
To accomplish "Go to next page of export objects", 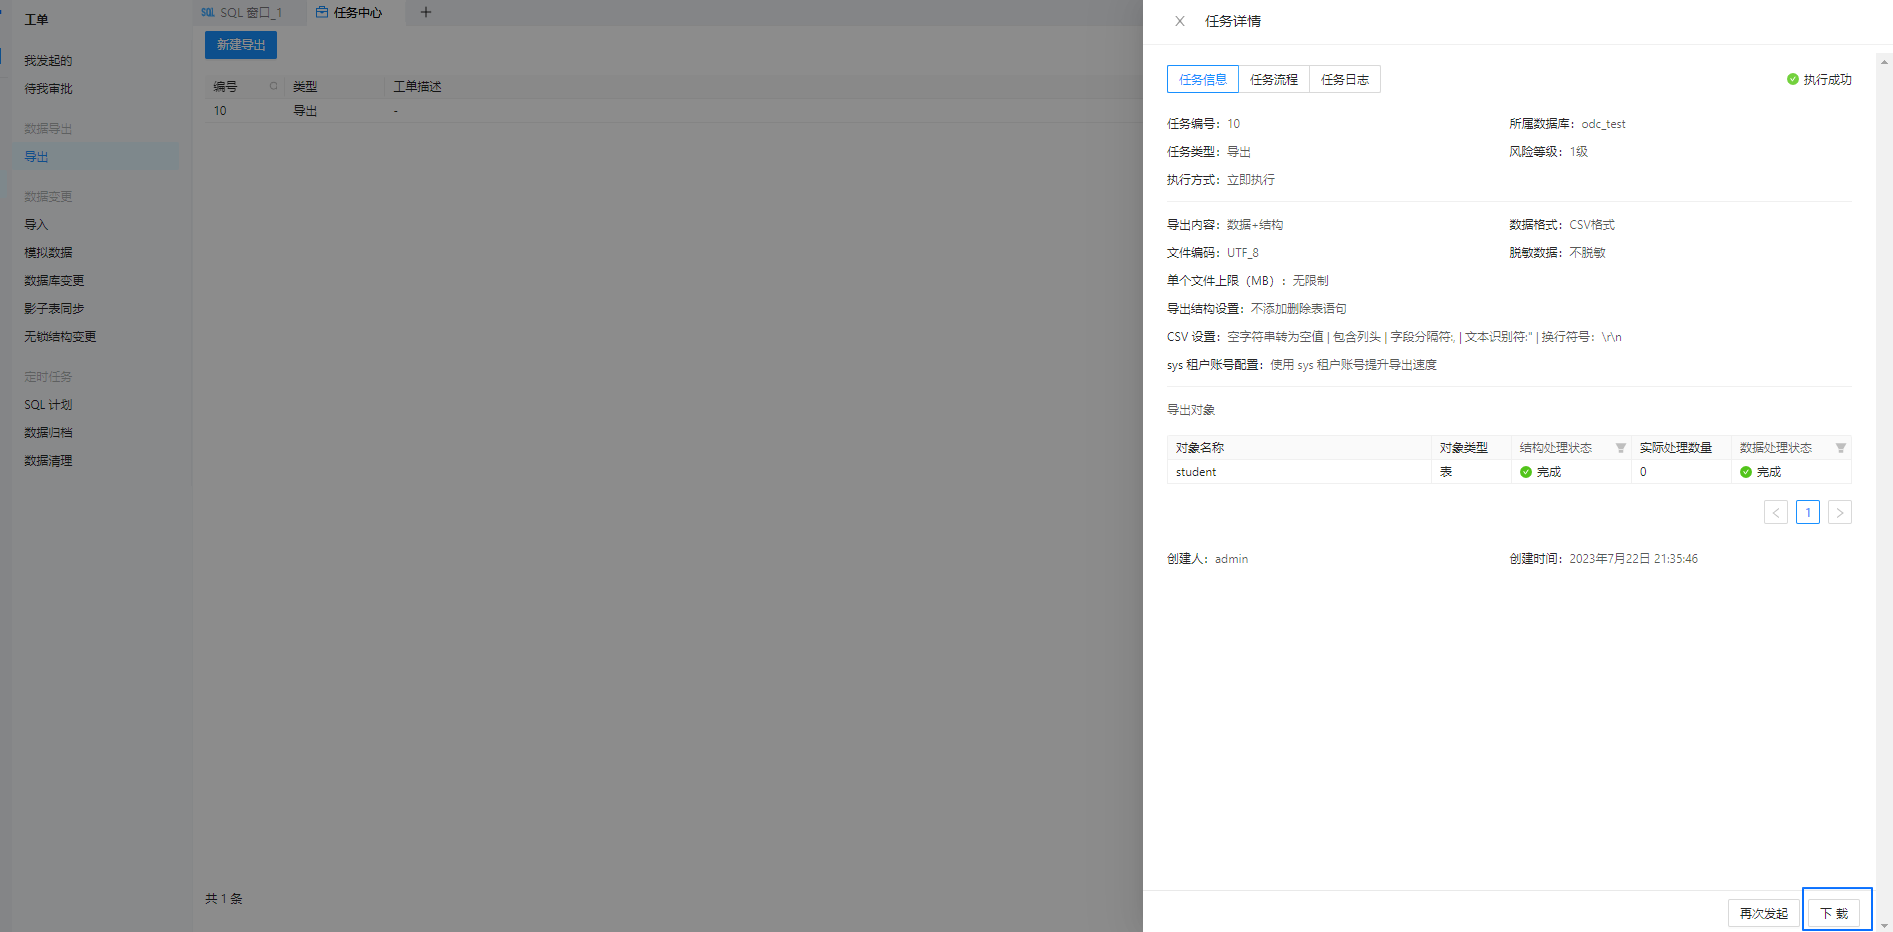I will click(1840, 512).
